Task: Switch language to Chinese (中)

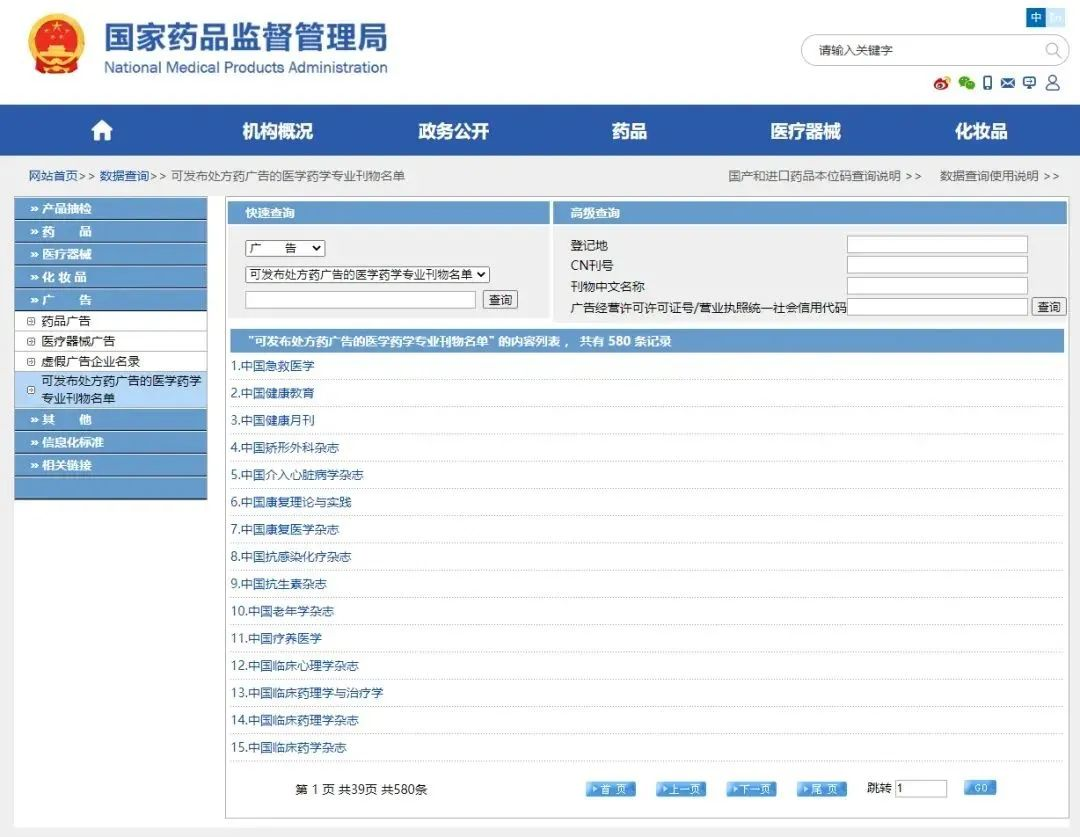Action: (1035, 17)
